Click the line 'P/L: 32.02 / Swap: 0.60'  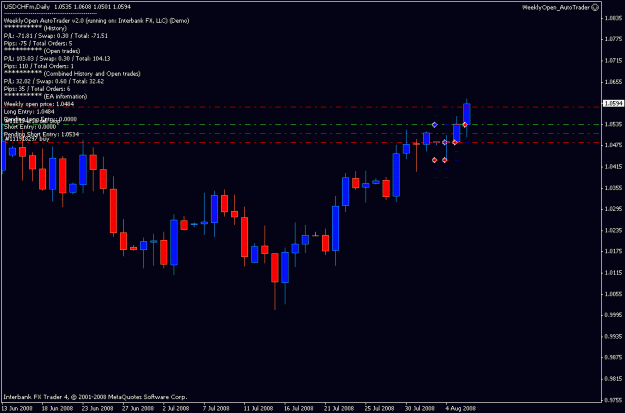point(53,81)
